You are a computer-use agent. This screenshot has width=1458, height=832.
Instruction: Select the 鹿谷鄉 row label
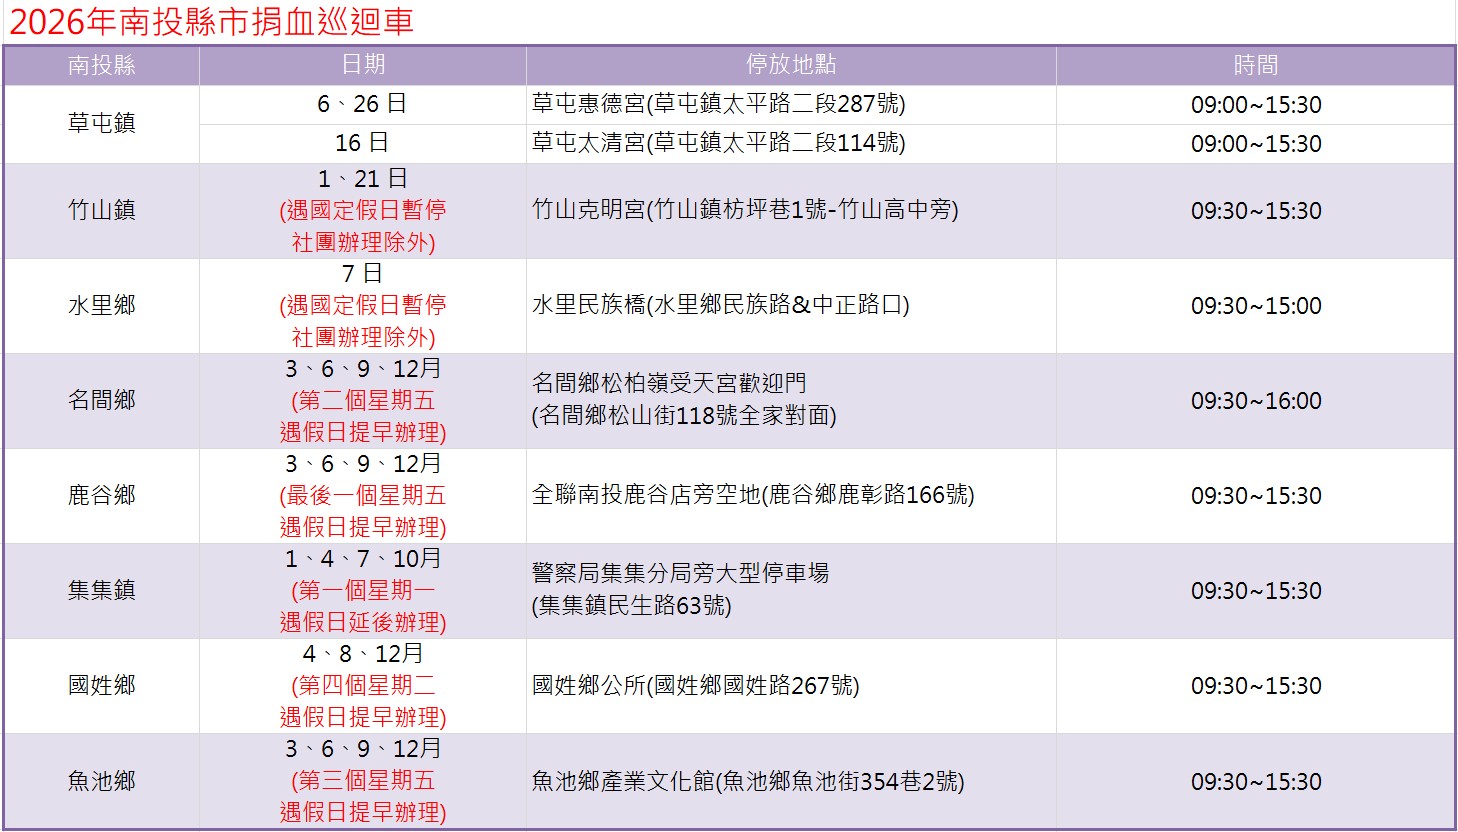[103, 496]
